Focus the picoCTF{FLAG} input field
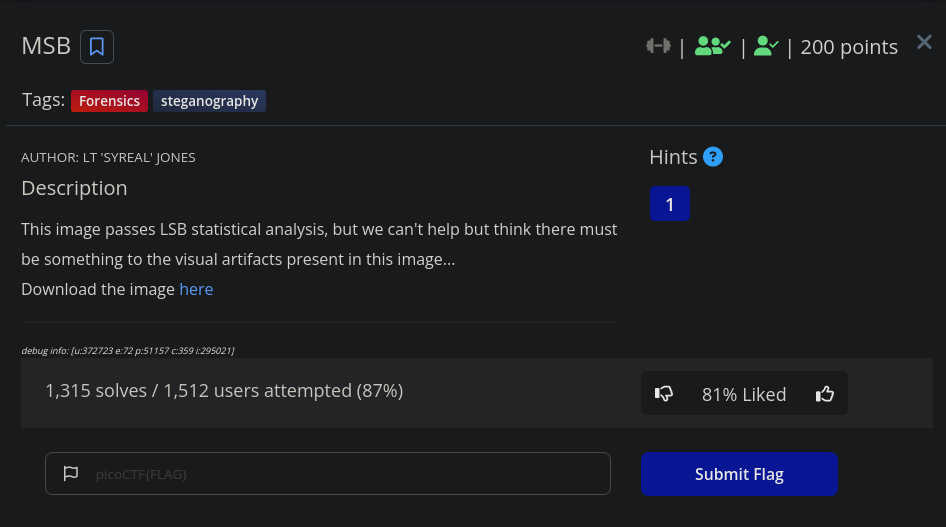Image resolution: width=946 pixels, height=527 pixels. pos(328,473)
